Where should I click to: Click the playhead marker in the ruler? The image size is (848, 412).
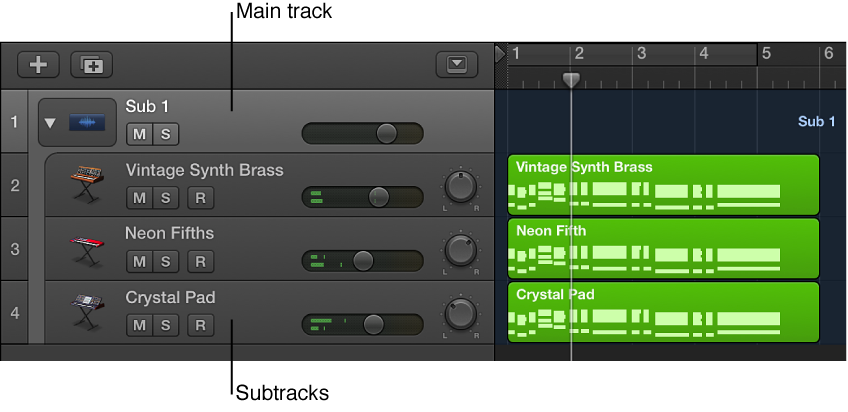point(571,81)
